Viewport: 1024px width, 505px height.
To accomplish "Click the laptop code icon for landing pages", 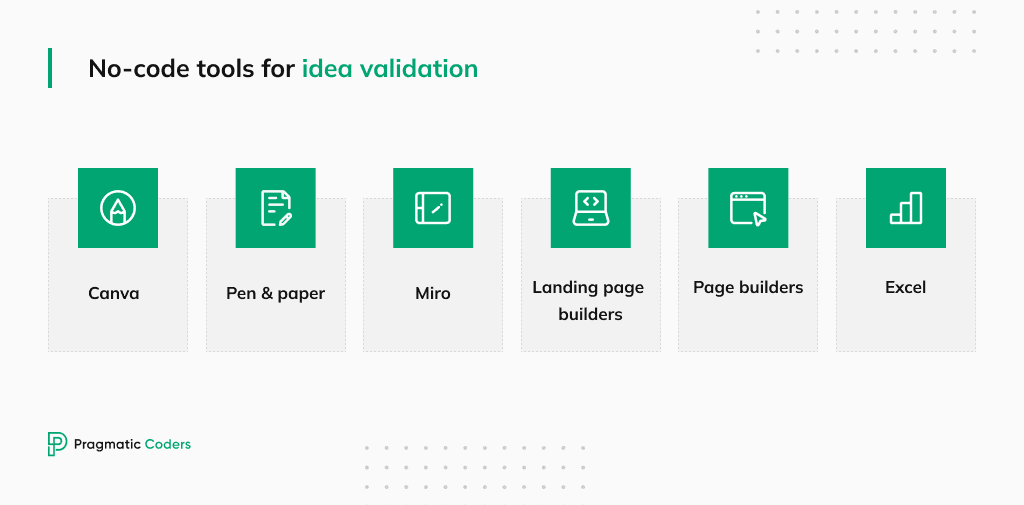I will [590, 208].
